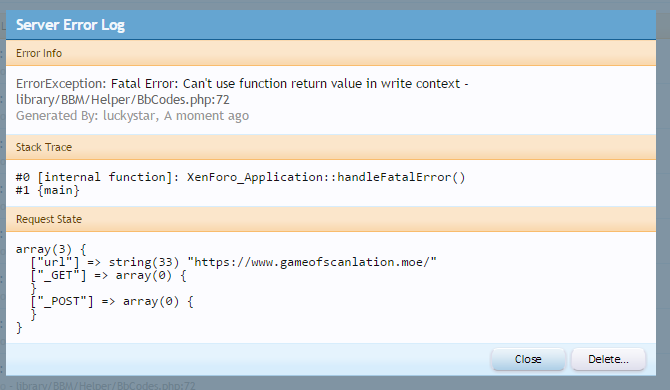Click the luckystar username in Generated By line
670x390 pixels.
(130, 116)
